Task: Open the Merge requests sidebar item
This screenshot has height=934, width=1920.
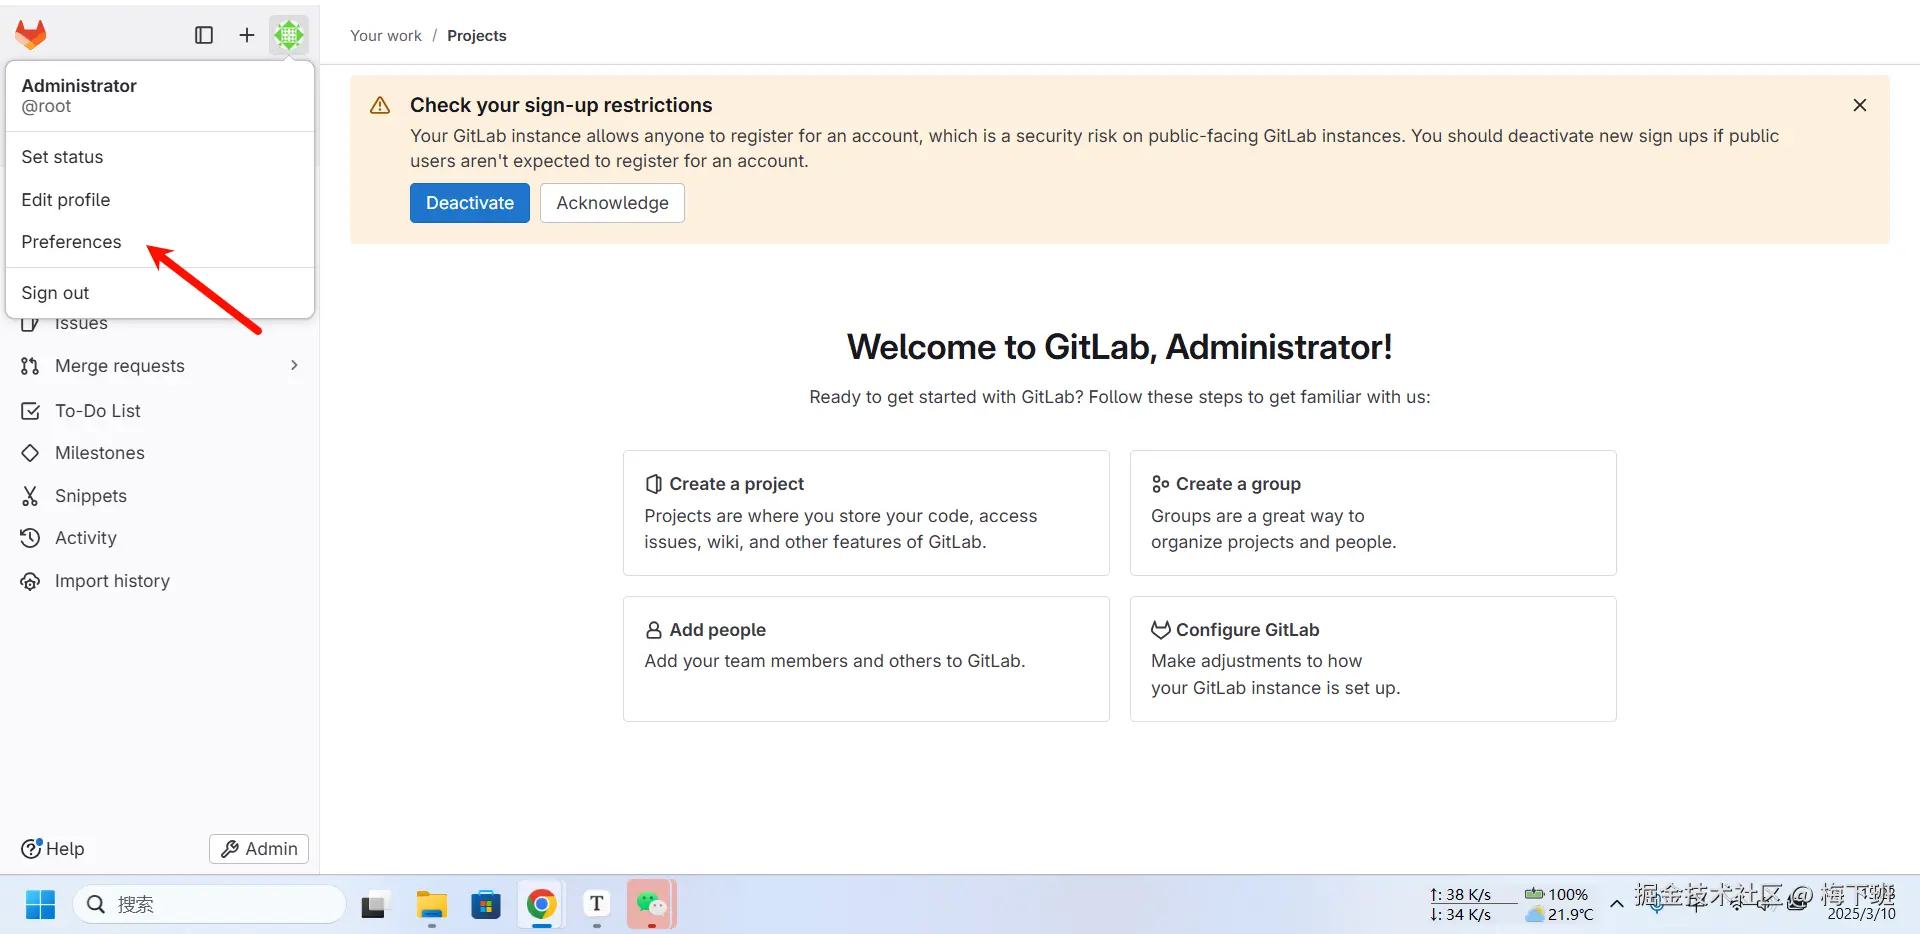Action: coord(160,366)
